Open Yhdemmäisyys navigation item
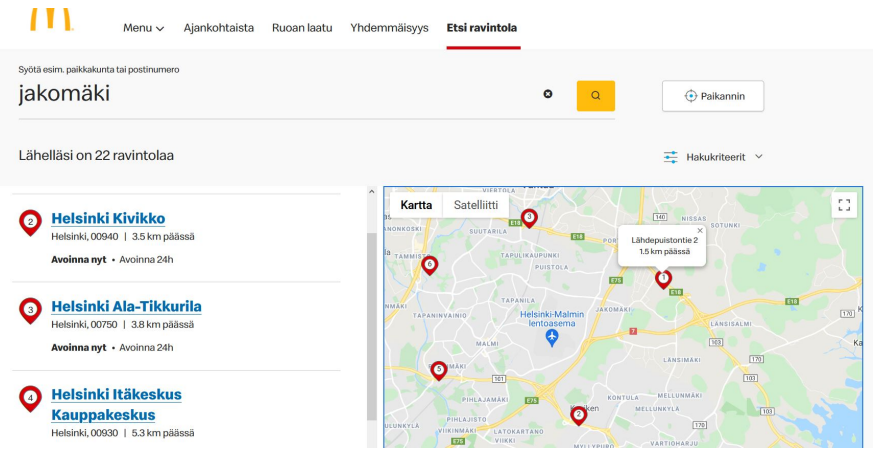Image resolution: width=873 pixels, height=472 pixels. (x=389, y=28)
